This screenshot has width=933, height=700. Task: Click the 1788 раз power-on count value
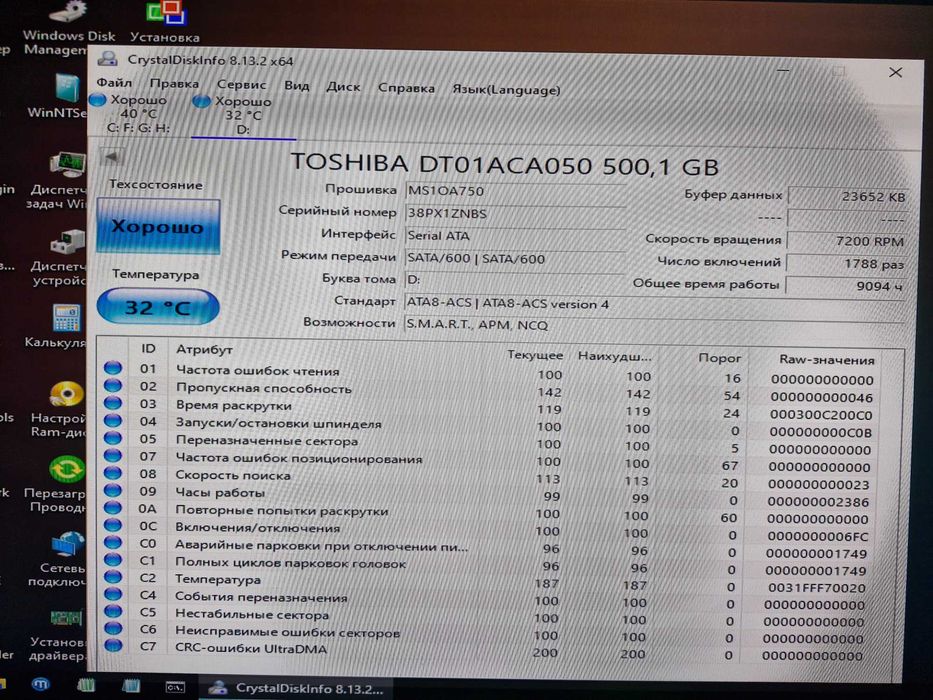[846, 264]
